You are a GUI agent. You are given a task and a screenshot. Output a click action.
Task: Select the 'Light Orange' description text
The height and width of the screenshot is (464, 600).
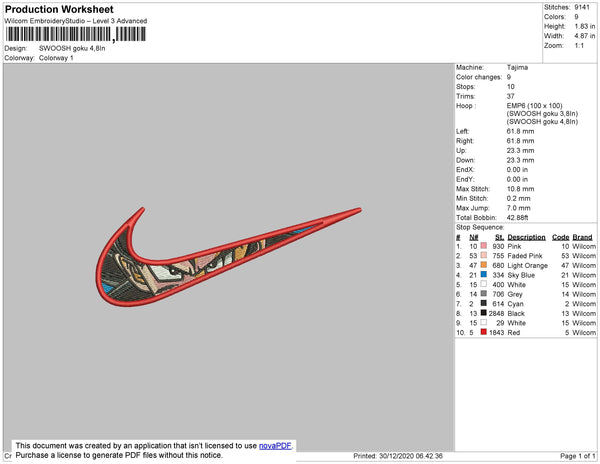(527, 265)
